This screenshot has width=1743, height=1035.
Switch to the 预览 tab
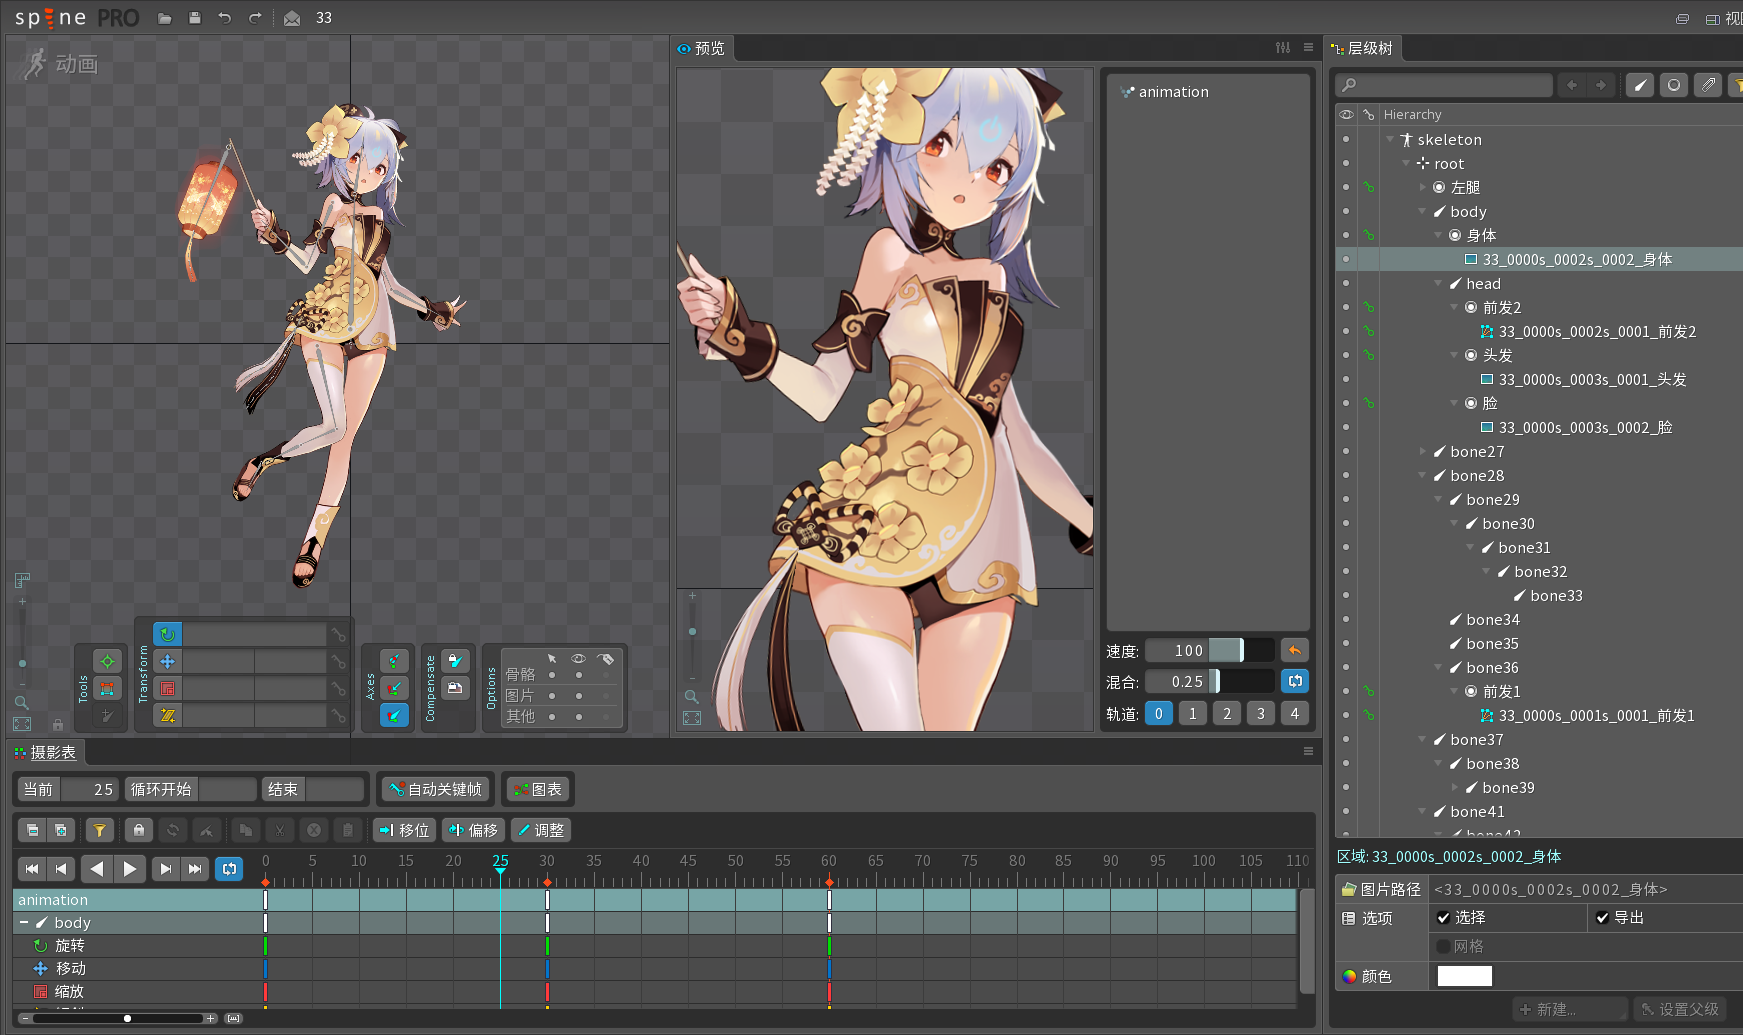(701, 48)
